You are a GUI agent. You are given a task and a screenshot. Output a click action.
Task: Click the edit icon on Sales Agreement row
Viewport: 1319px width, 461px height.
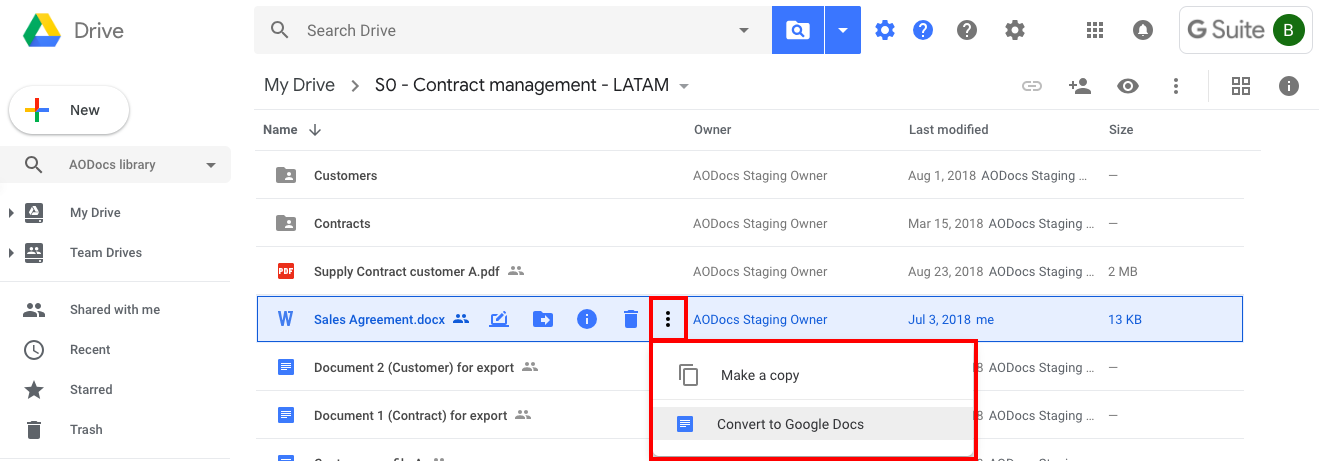point(499,319)
